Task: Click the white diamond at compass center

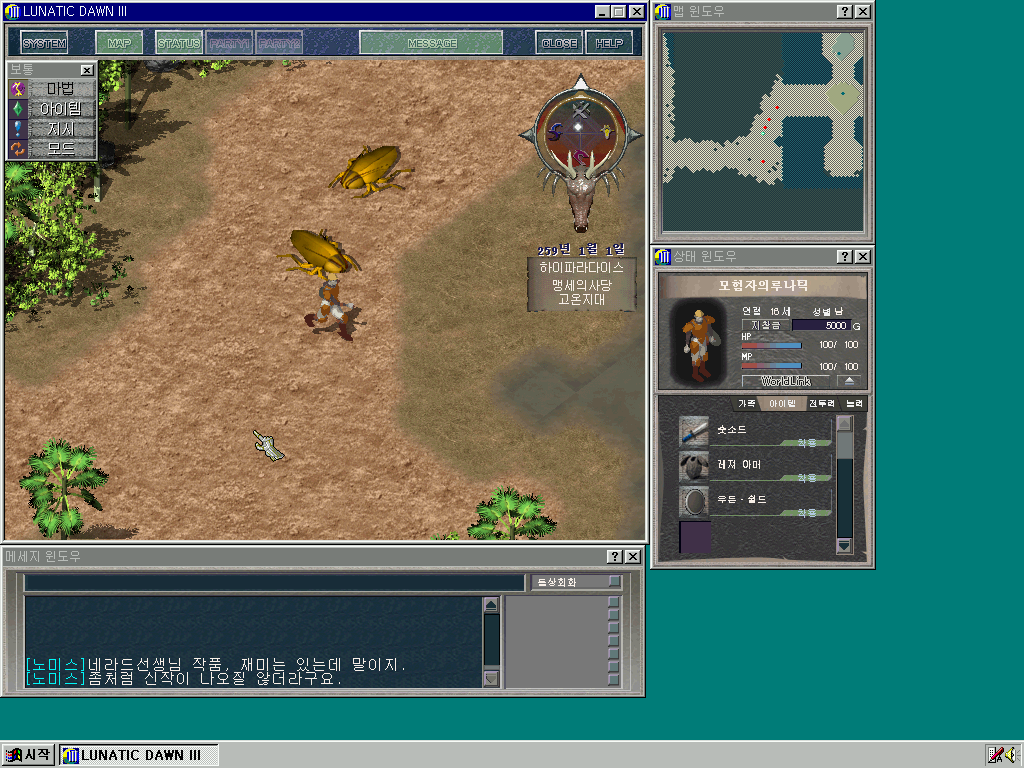Action: pos(578,127)
